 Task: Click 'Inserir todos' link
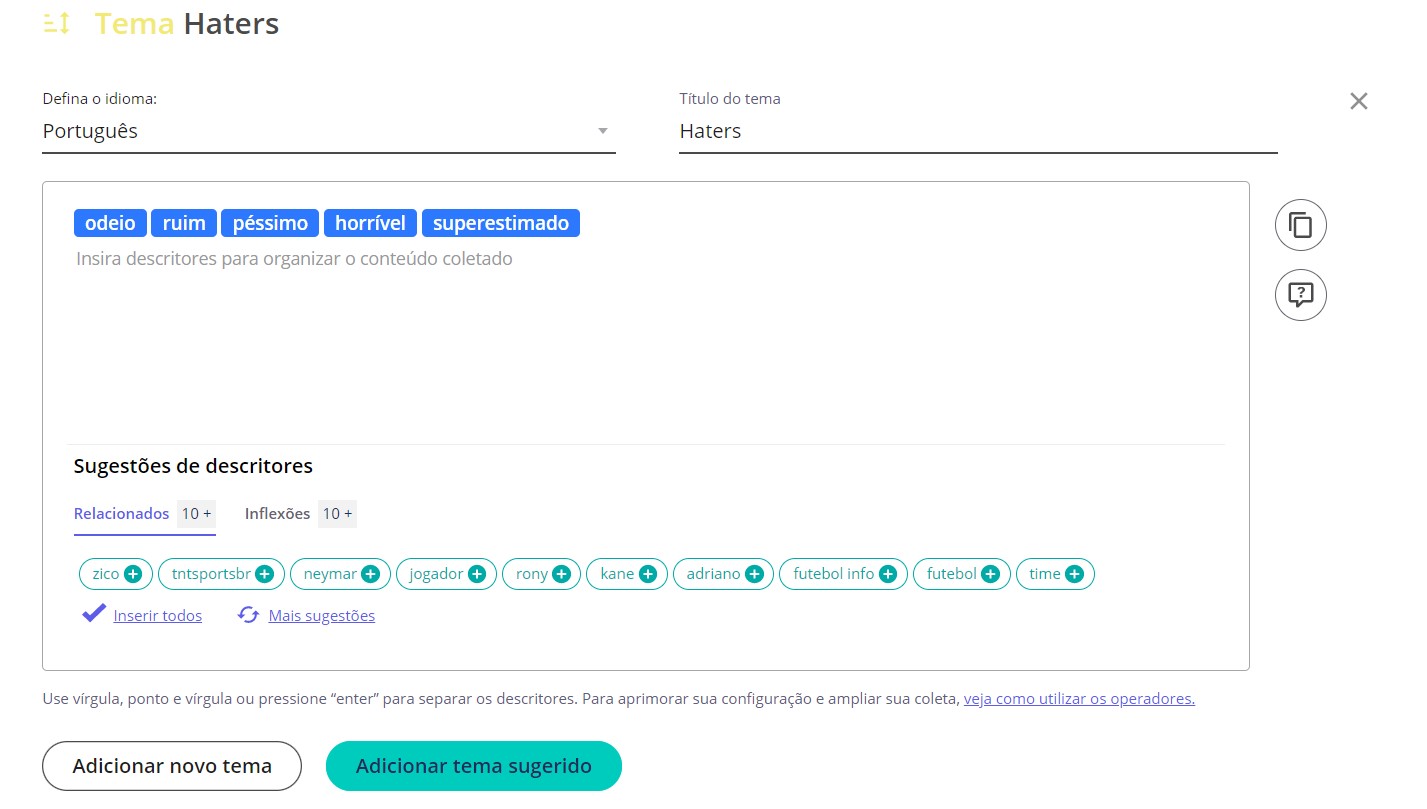click(157, 616)
